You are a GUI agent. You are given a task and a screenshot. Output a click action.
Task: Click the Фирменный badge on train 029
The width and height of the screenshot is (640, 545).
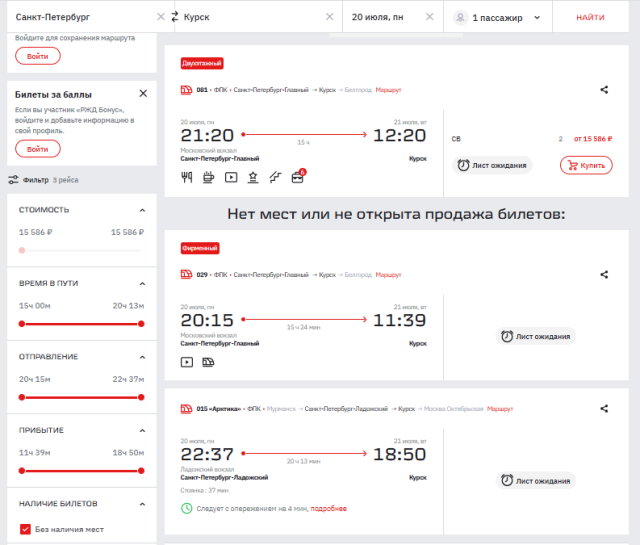200,248
